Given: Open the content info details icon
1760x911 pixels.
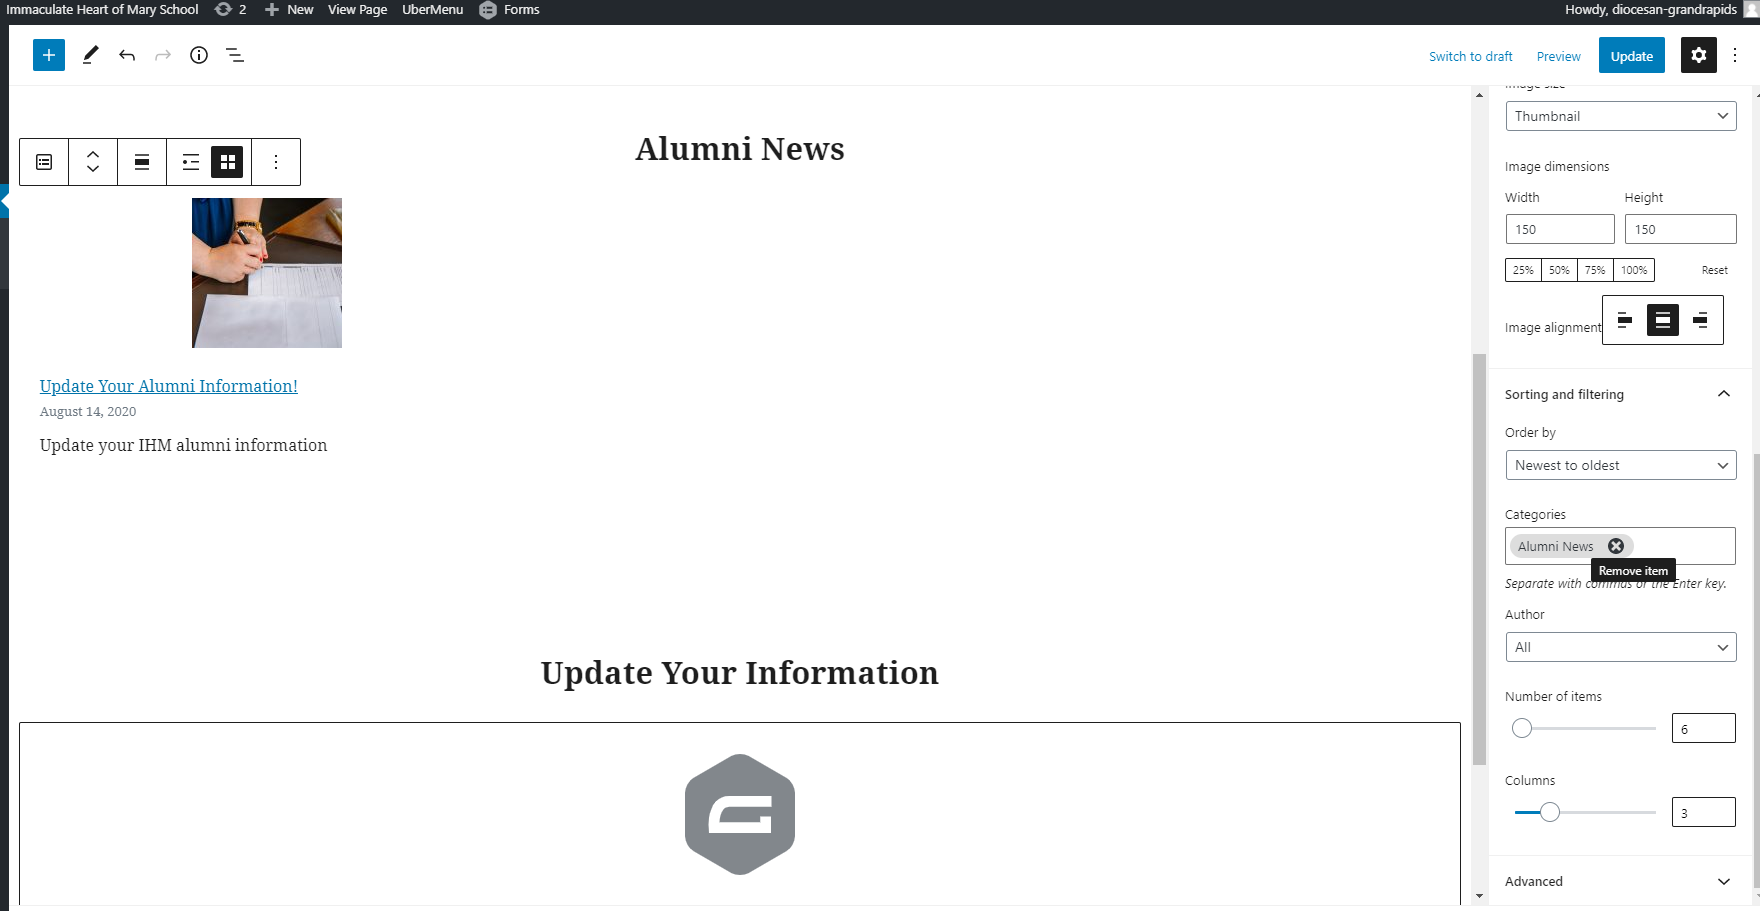Looking at the screenshot, I should coord(199,55).
